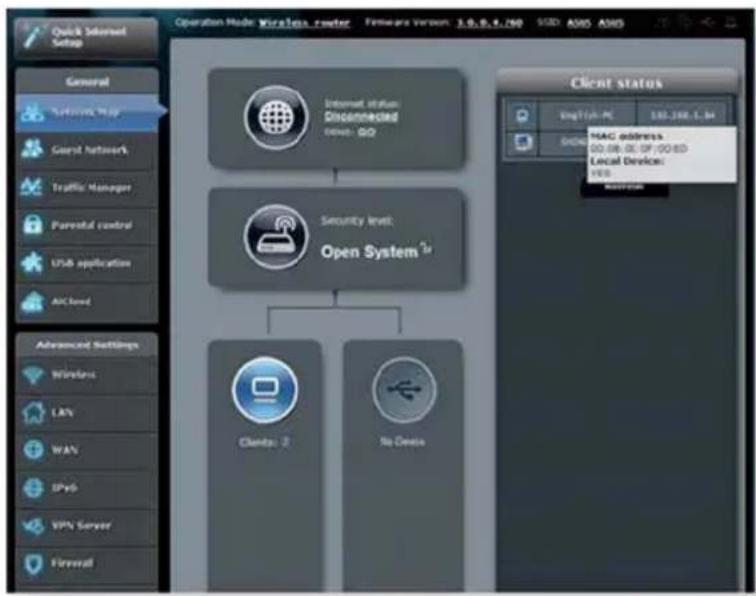This screenshot has height=596, width=756.
Task: Click the Firewall shield icon
Action: point(33,563)
